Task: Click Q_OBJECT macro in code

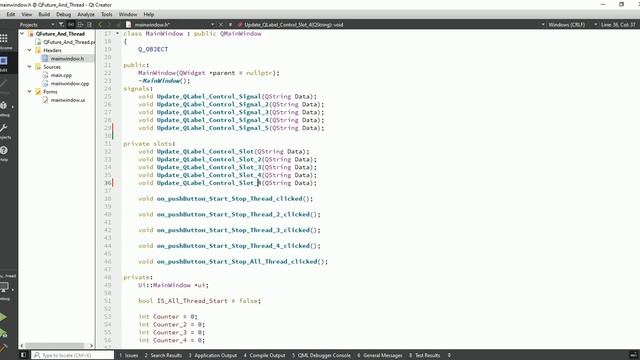Action: 153,49
